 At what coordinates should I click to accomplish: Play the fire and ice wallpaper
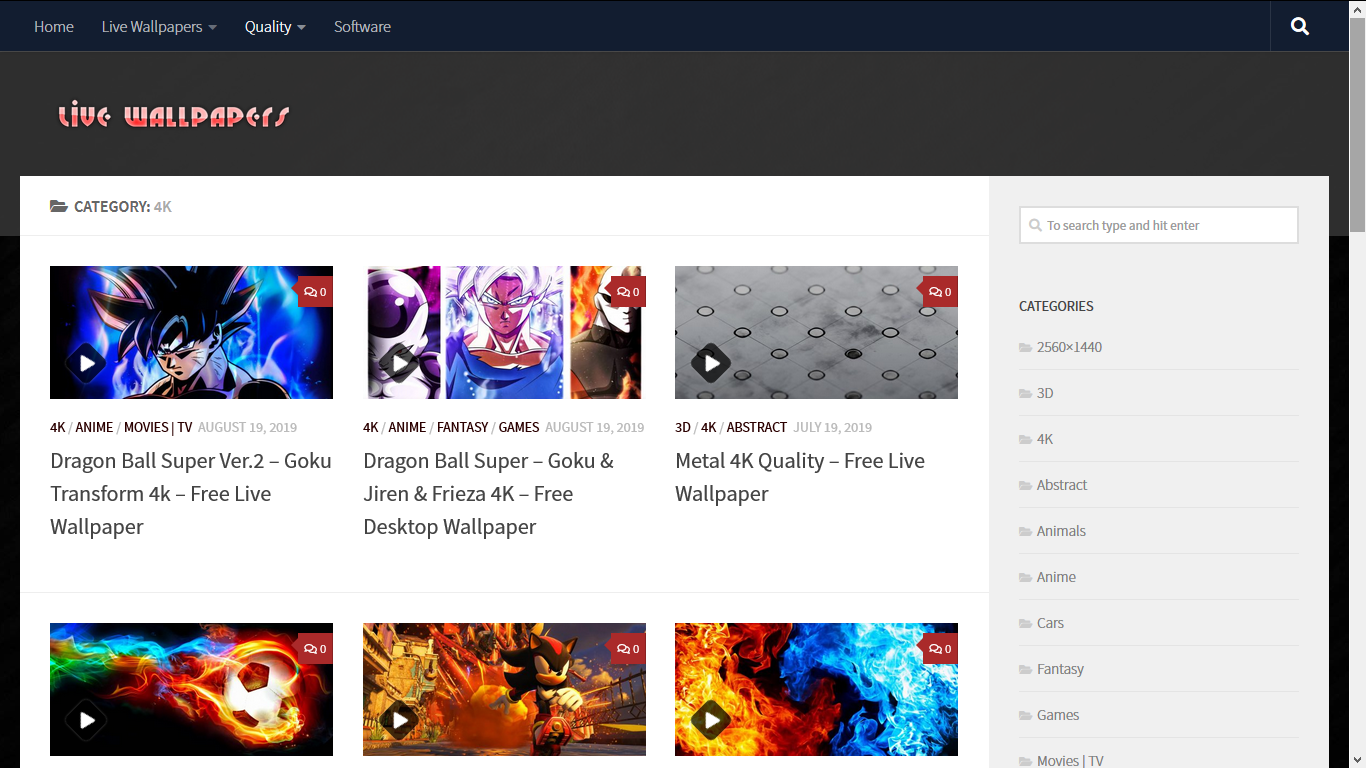tap(711, 720)
